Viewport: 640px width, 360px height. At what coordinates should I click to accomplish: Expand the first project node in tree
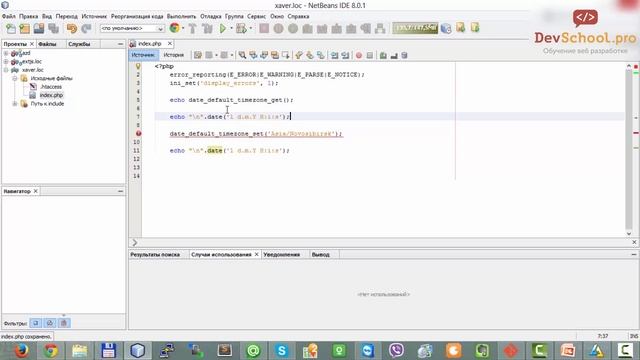(6, 53)
